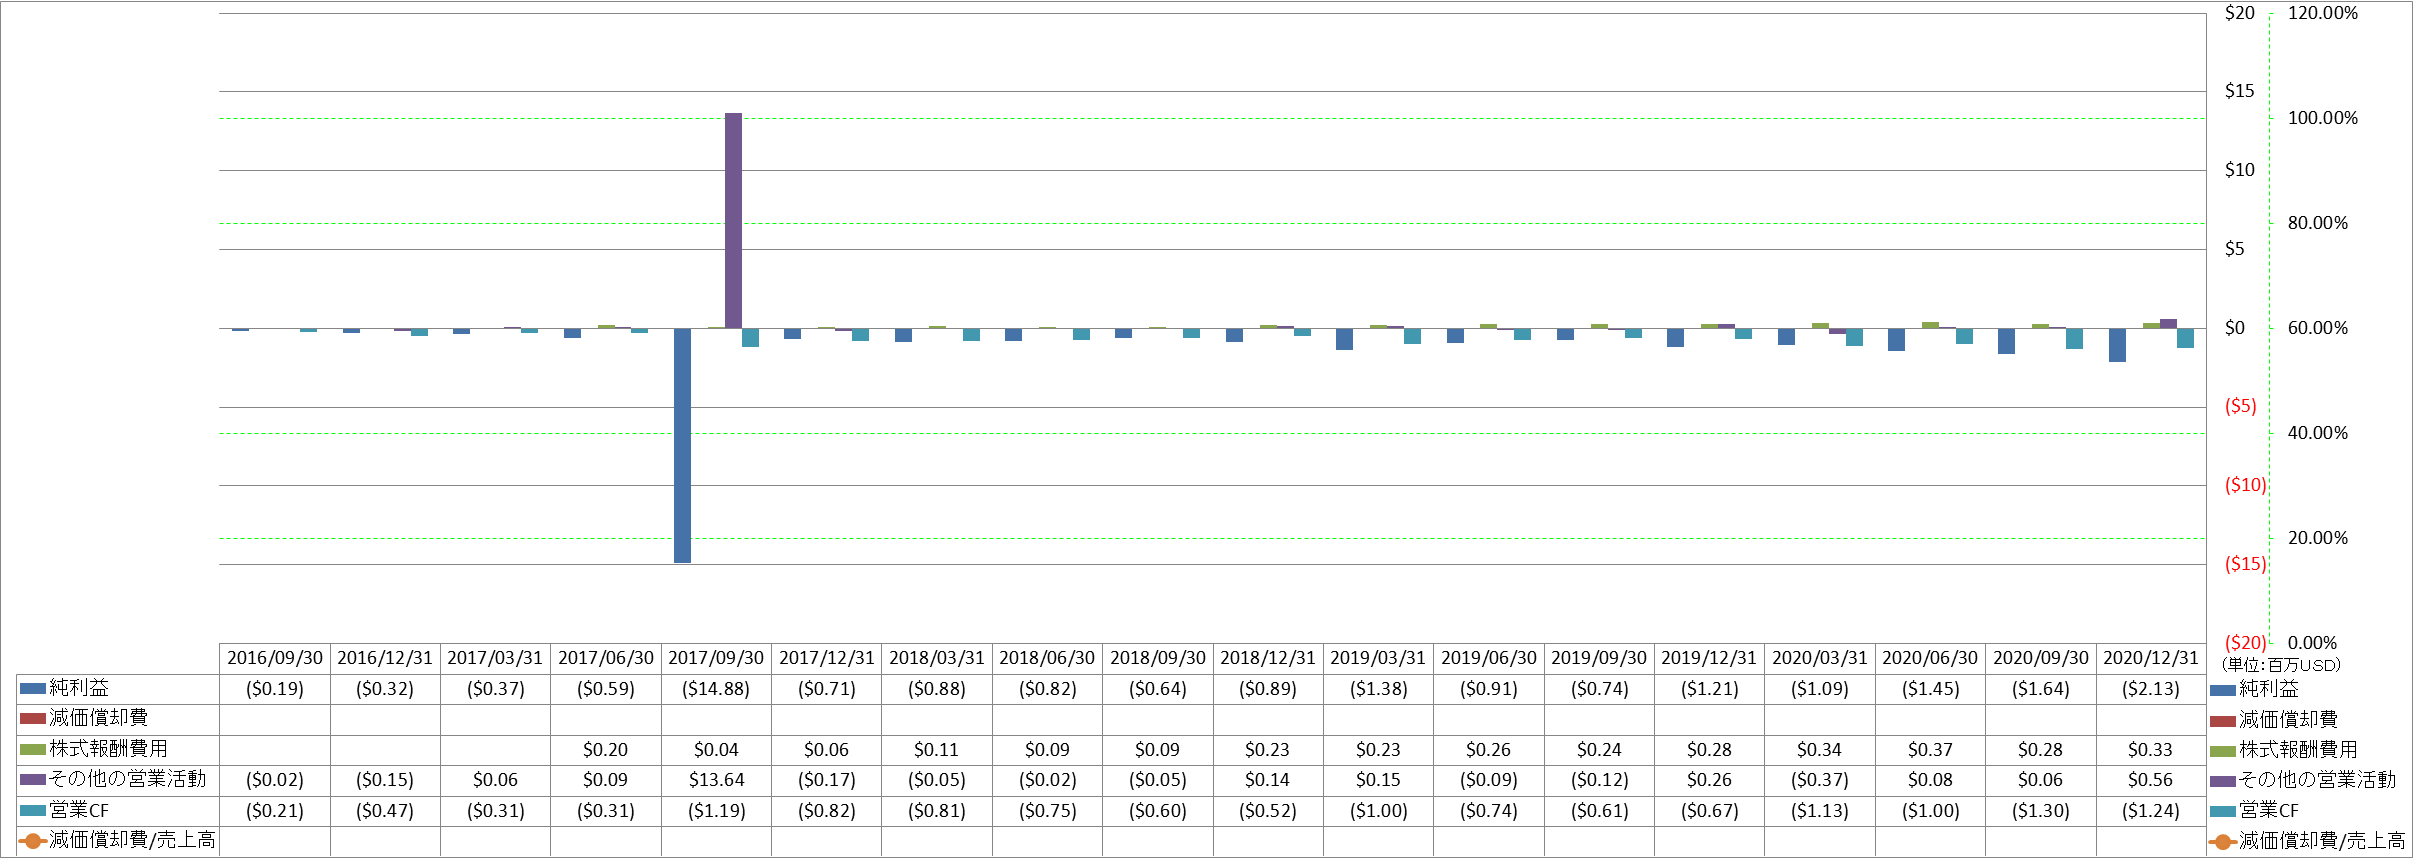Image resolution: width=2413 pixels, height=858 pixels.
Task: Click the 0.00% secondary axis label
Action: coord(2312,643)
